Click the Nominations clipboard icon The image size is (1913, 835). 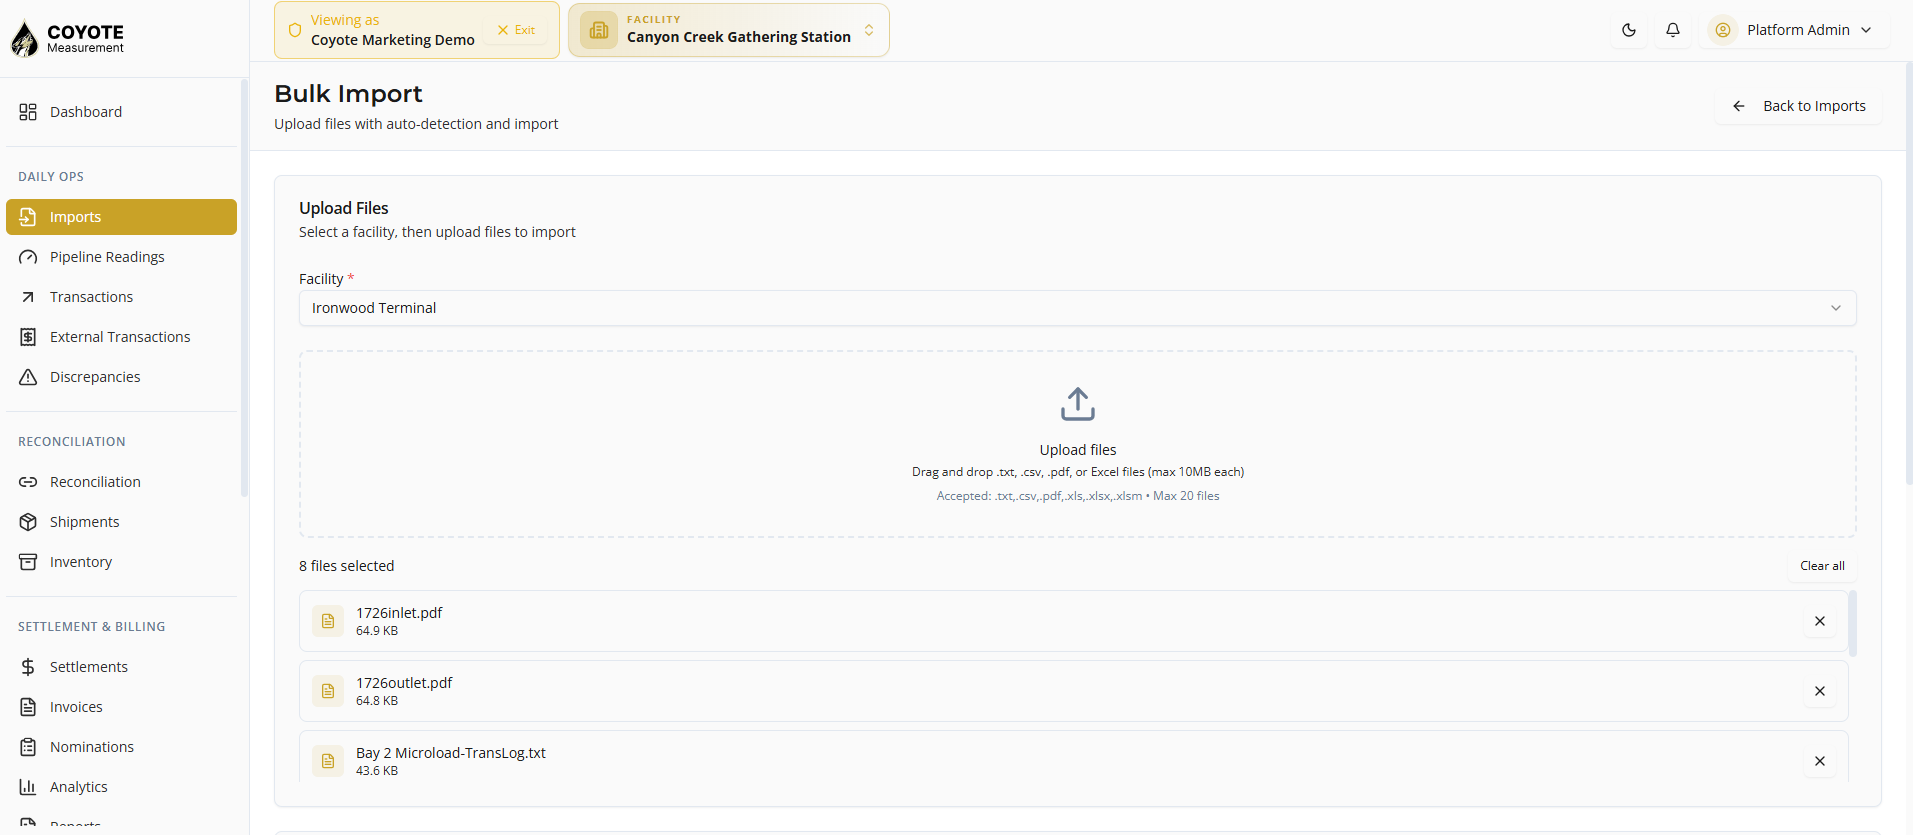[x=28, y=747]
